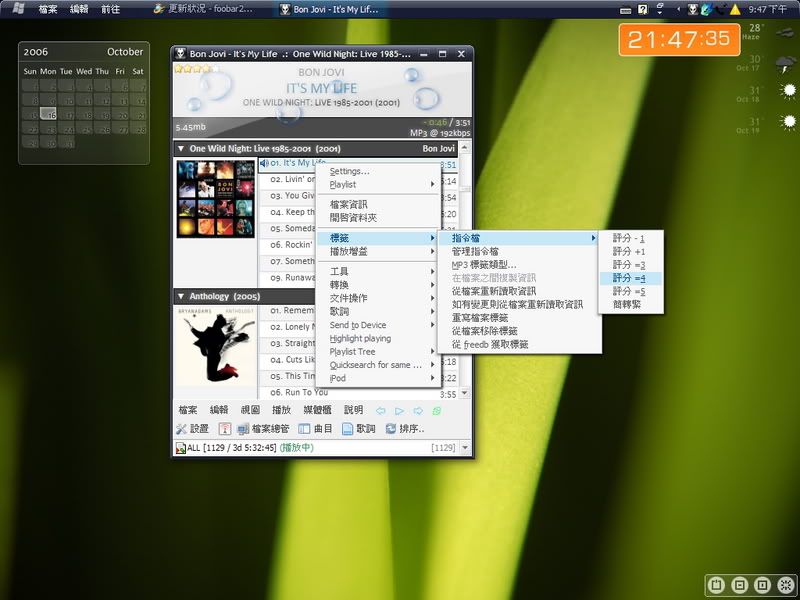Click day 16 in the calendar widget
800x600 pixels.
point(48,114)
